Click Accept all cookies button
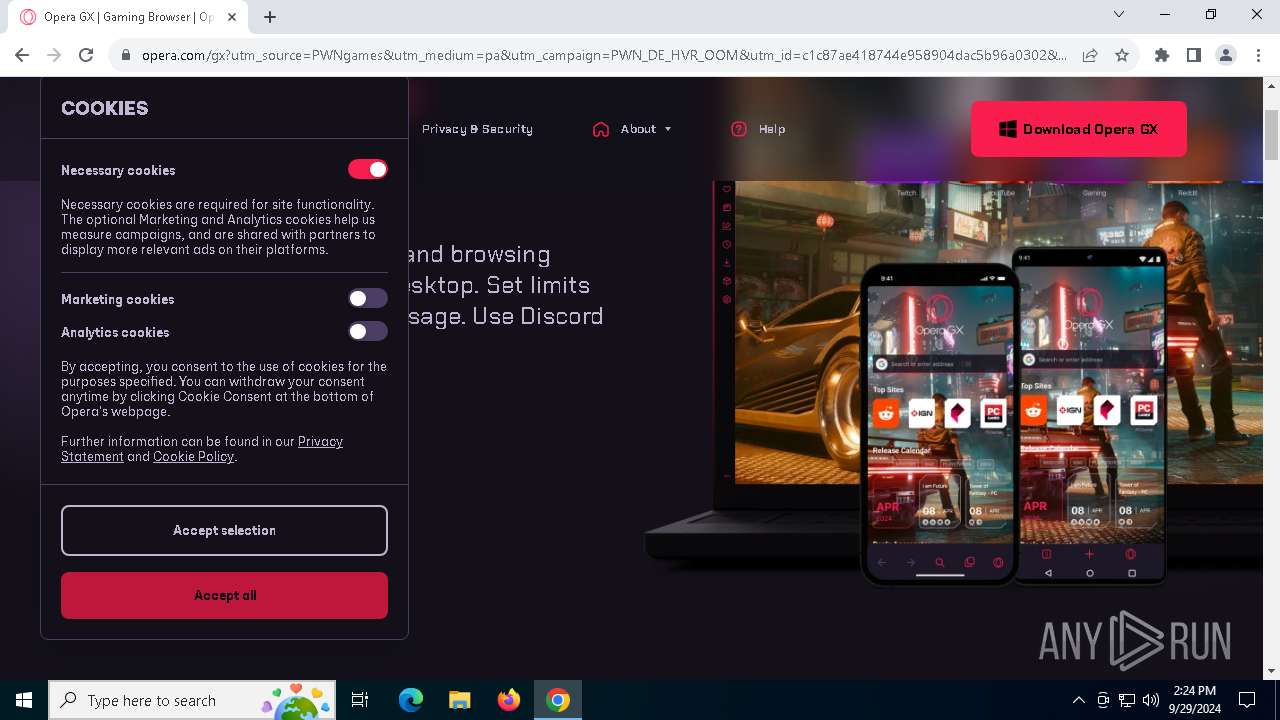This screenshot has width=1280, height=720. 224,595
